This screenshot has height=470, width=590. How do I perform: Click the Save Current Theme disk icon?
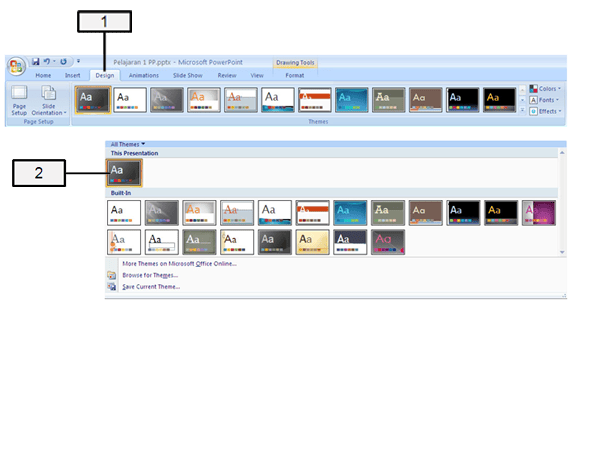tap(112, 287)
